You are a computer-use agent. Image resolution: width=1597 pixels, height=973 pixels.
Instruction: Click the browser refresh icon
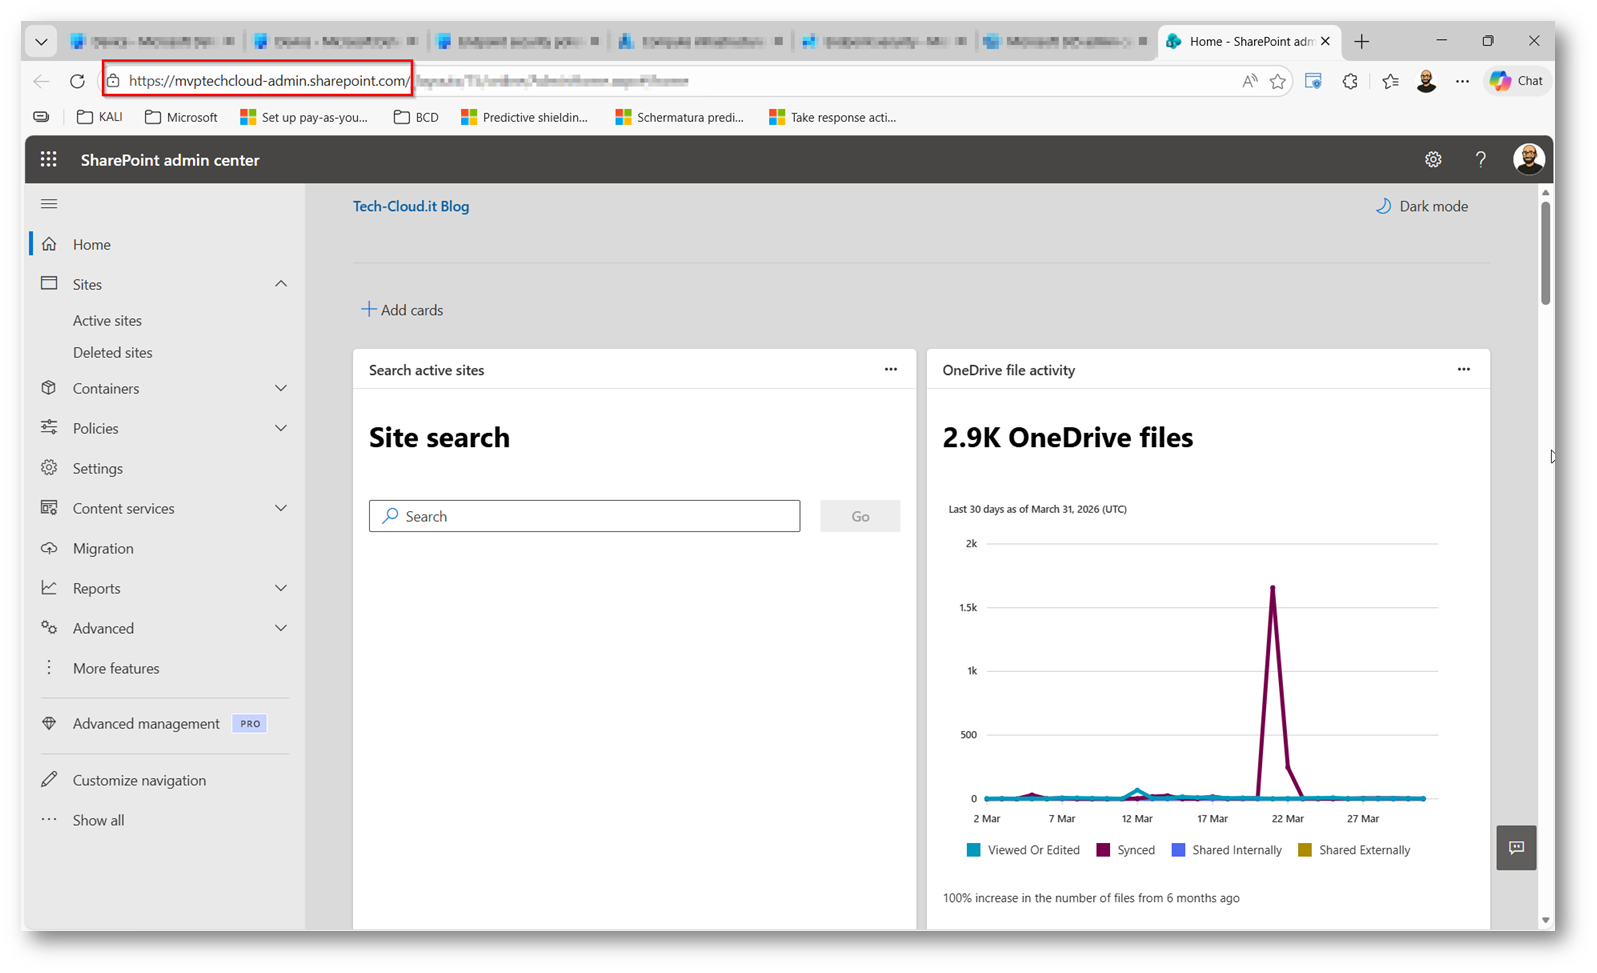(77, 81)
